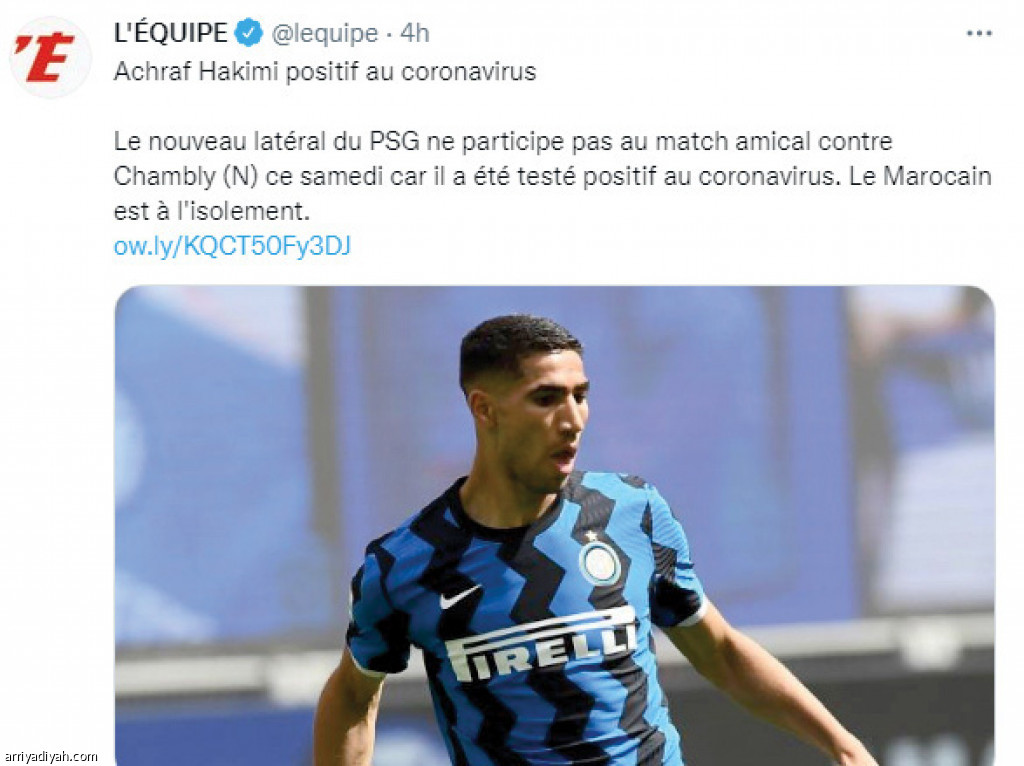Open the tweet via the 4h timestamp
Viewport: 1024px width, 766px height.
pyautogui.click(x=414, y=33)
